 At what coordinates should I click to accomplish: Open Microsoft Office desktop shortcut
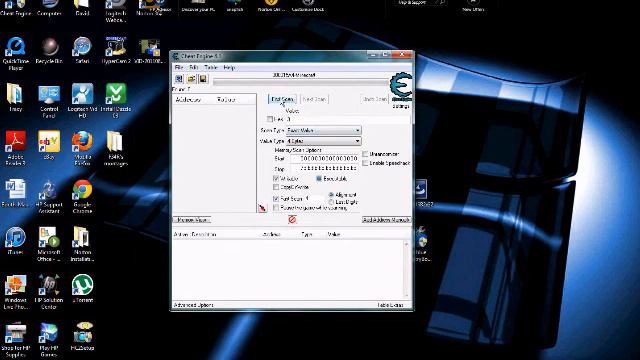click(49, 244)
